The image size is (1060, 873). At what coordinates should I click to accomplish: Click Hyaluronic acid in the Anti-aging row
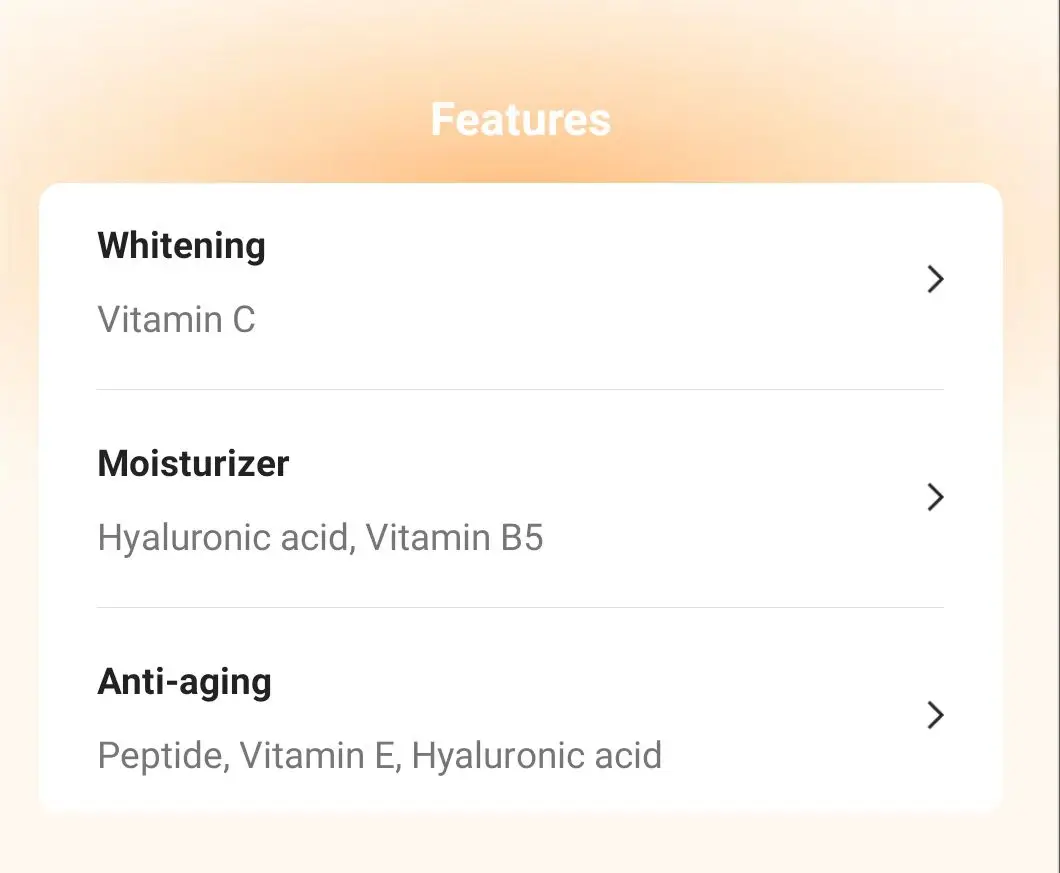536,755
